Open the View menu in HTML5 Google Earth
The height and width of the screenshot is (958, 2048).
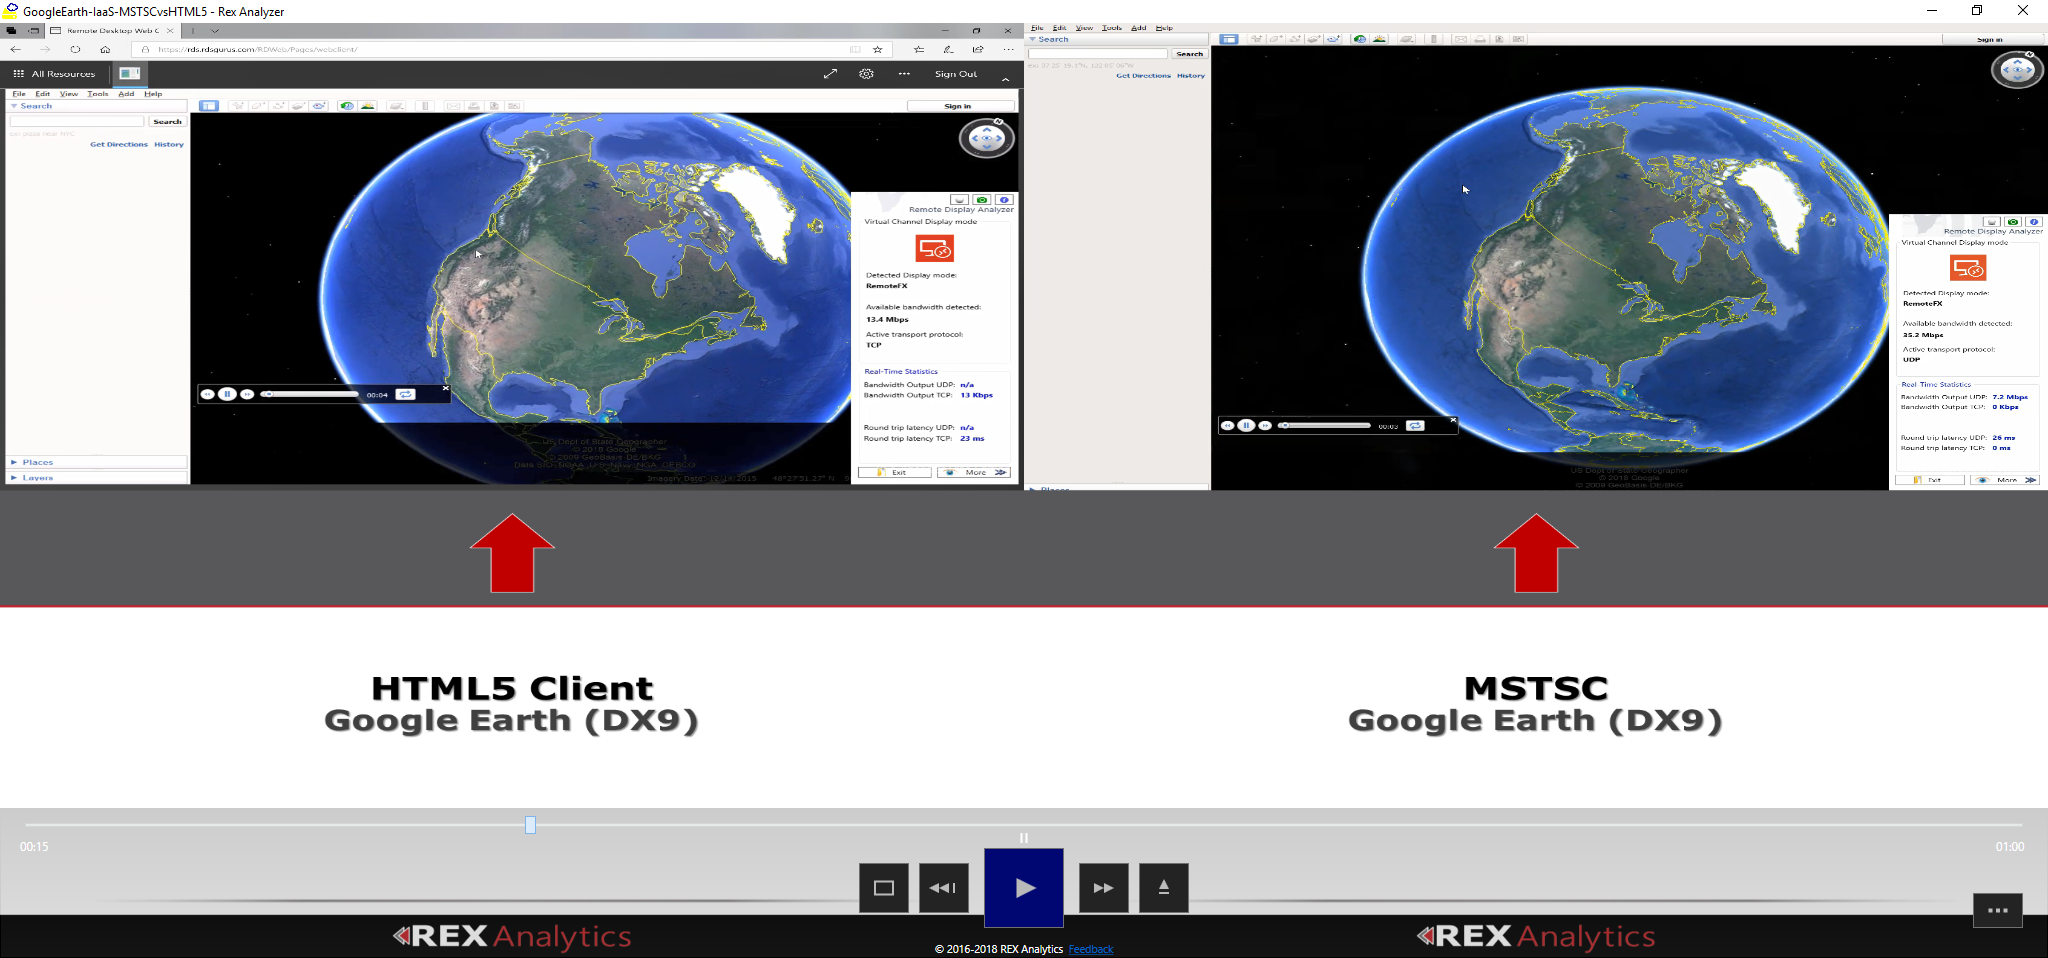coord(69,94)
